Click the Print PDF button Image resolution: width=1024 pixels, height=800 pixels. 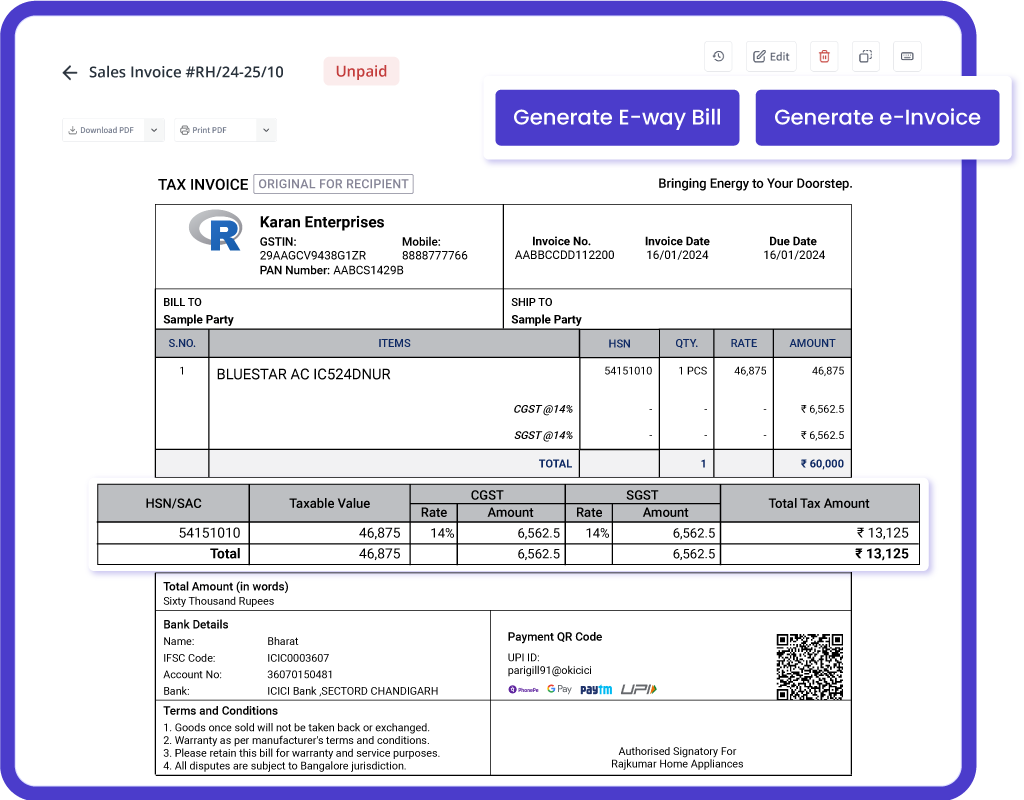click(216, 130)
